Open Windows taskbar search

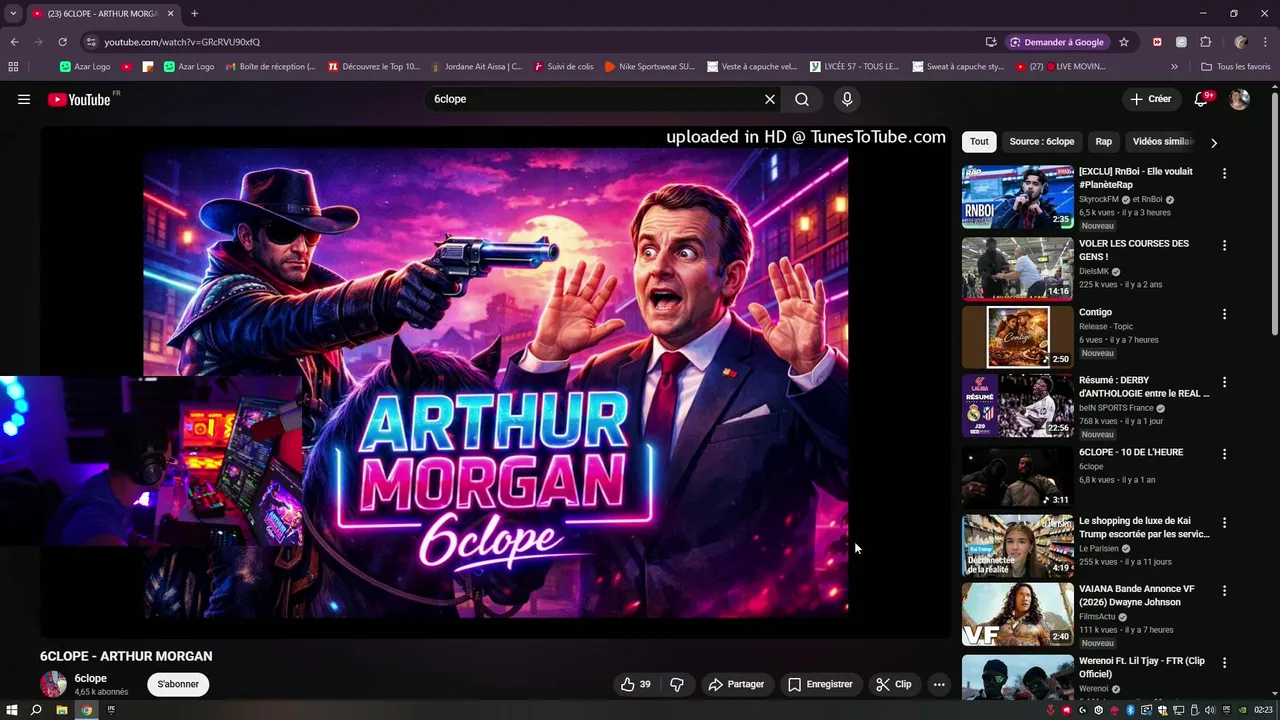pos(36,710)
